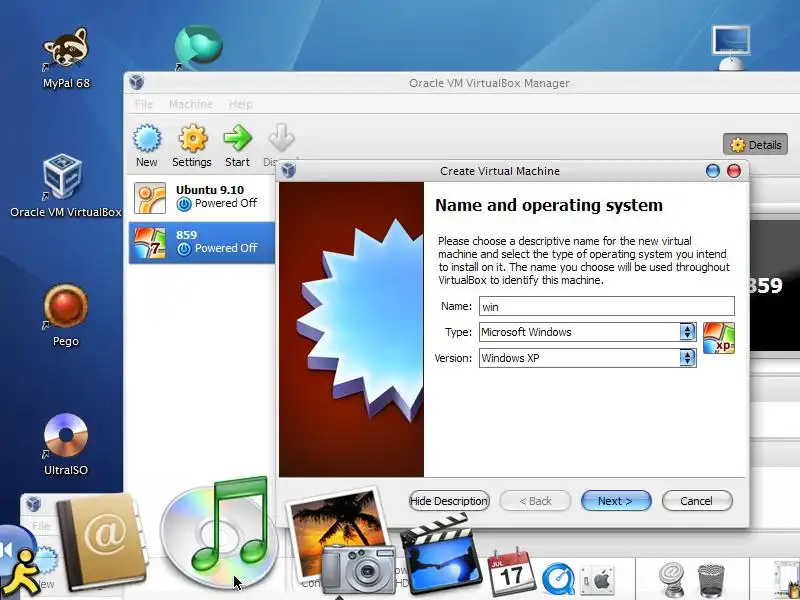Cancel the Create Virtual Machine wizard
This screenshot has height=600, width=800.
click(x=697, y=501)
